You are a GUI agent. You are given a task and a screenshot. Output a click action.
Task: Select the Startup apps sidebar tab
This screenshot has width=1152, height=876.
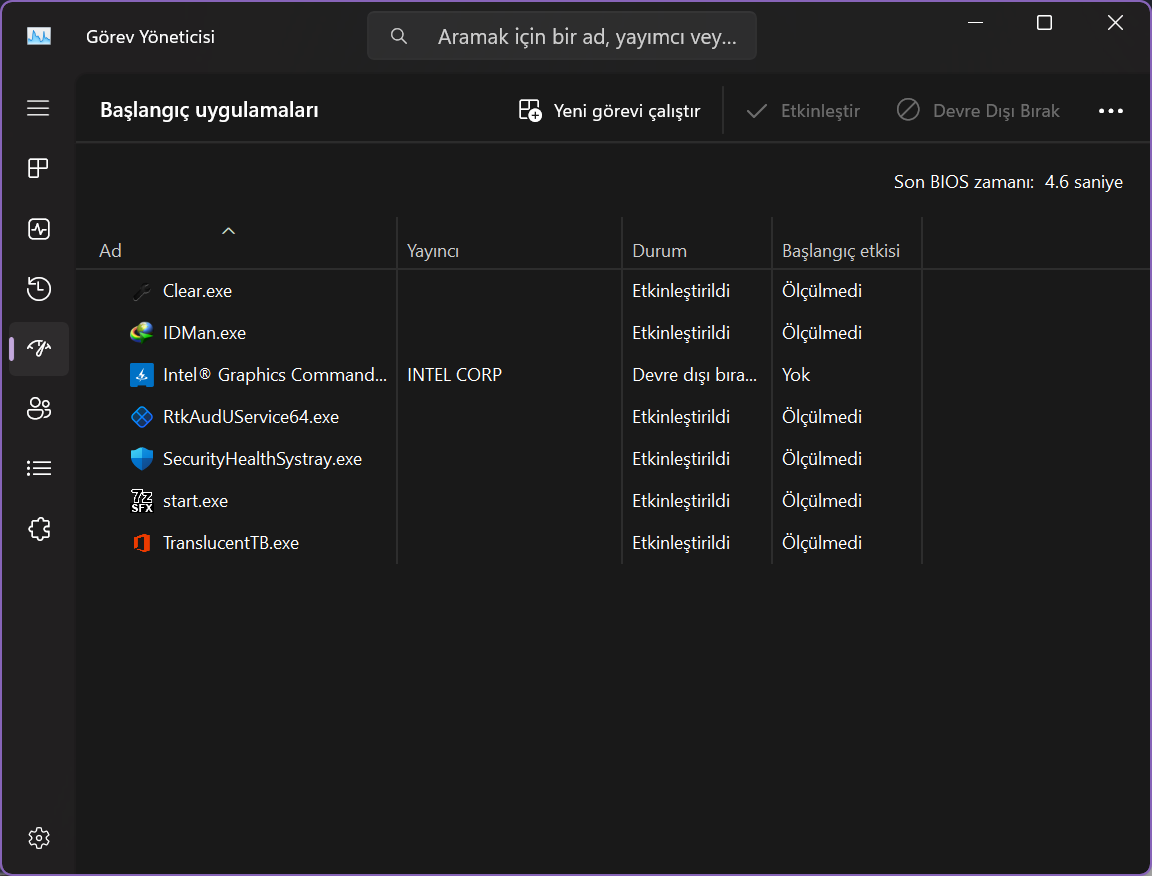tap(38, 348)
